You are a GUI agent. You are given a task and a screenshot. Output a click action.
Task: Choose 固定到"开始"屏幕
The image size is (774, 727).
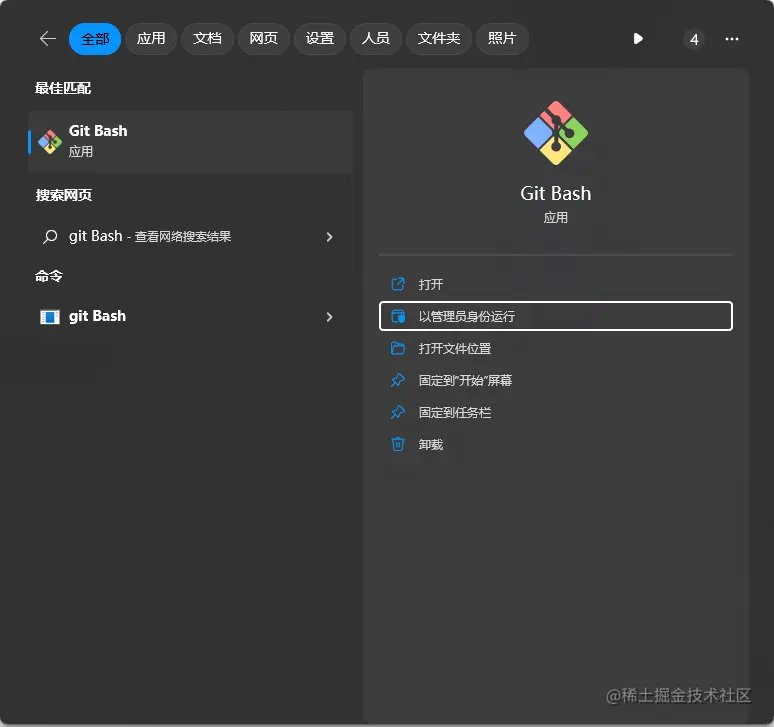coord(556,381)
